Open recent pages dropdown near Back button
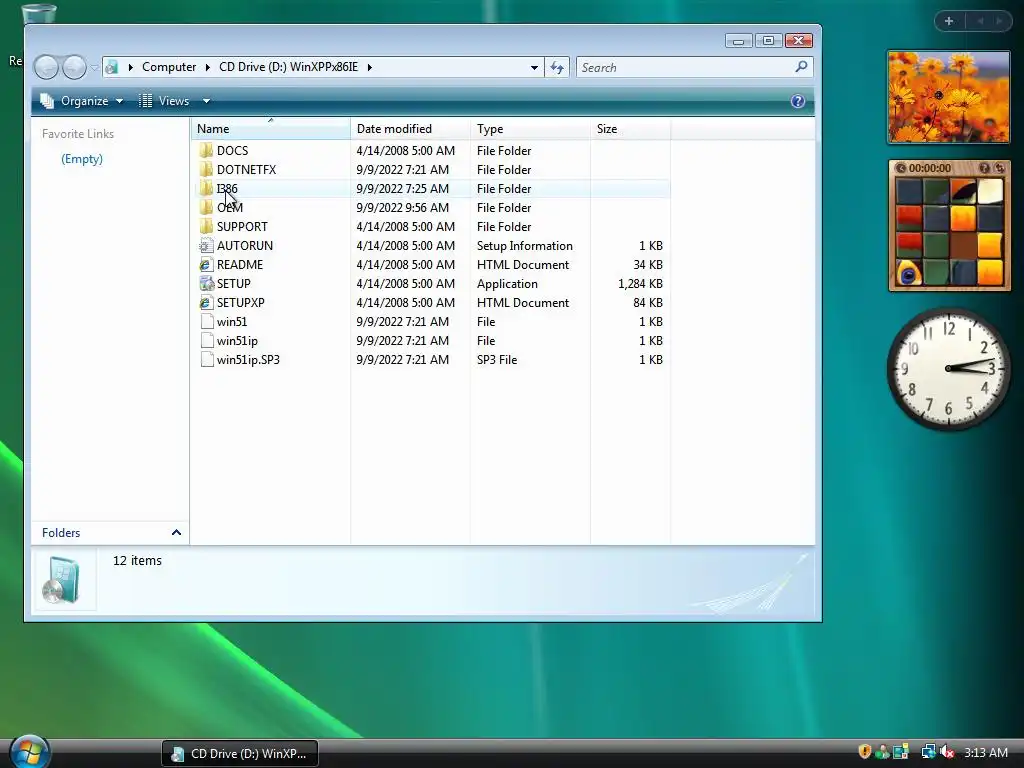Screen dimensions: 1024x768 pos(95,67)
